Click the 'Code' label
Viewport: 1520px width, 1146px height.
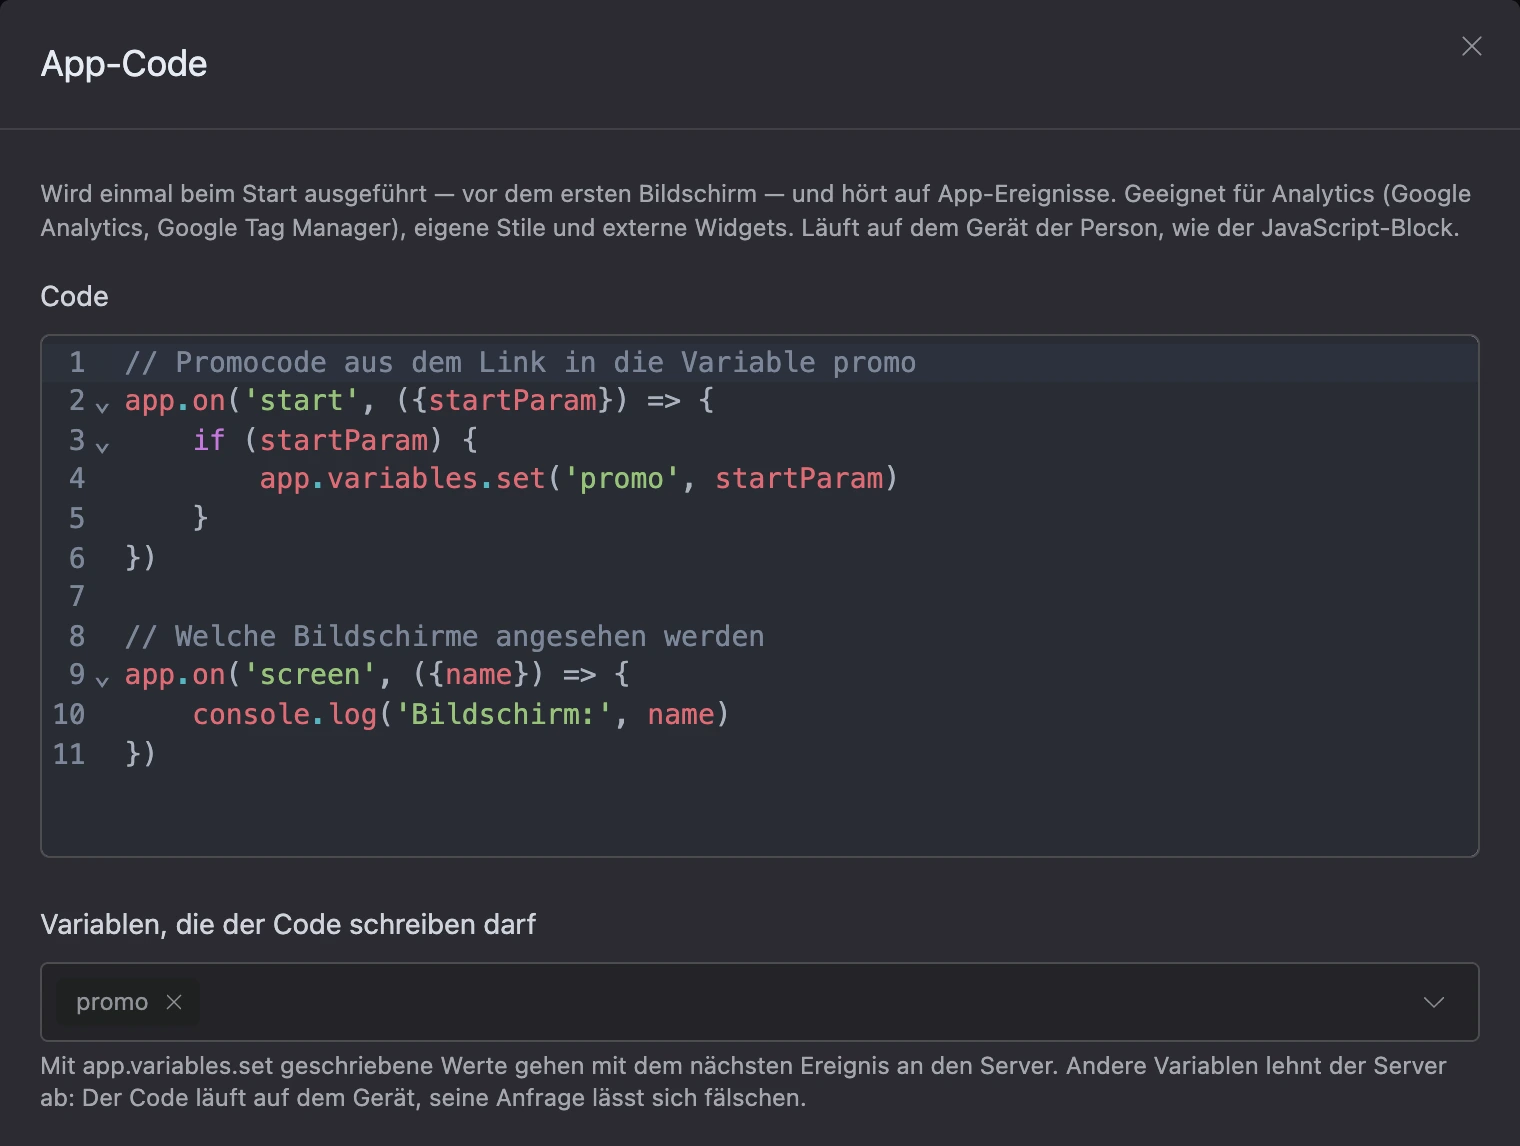tap(74, 296)
